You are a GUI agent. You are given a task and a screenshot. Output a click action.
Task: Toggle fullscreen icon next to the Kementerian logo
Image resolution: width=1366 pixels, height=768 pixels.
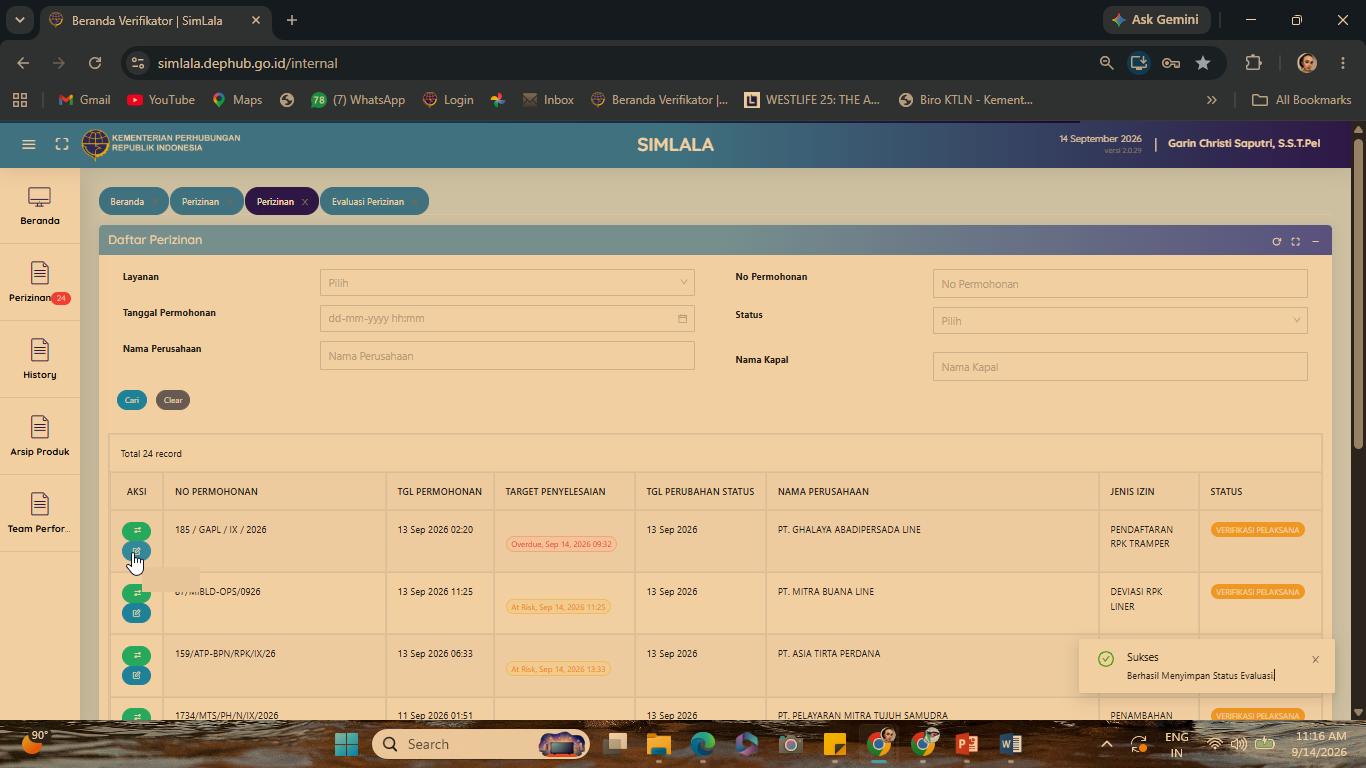point(62,144)
